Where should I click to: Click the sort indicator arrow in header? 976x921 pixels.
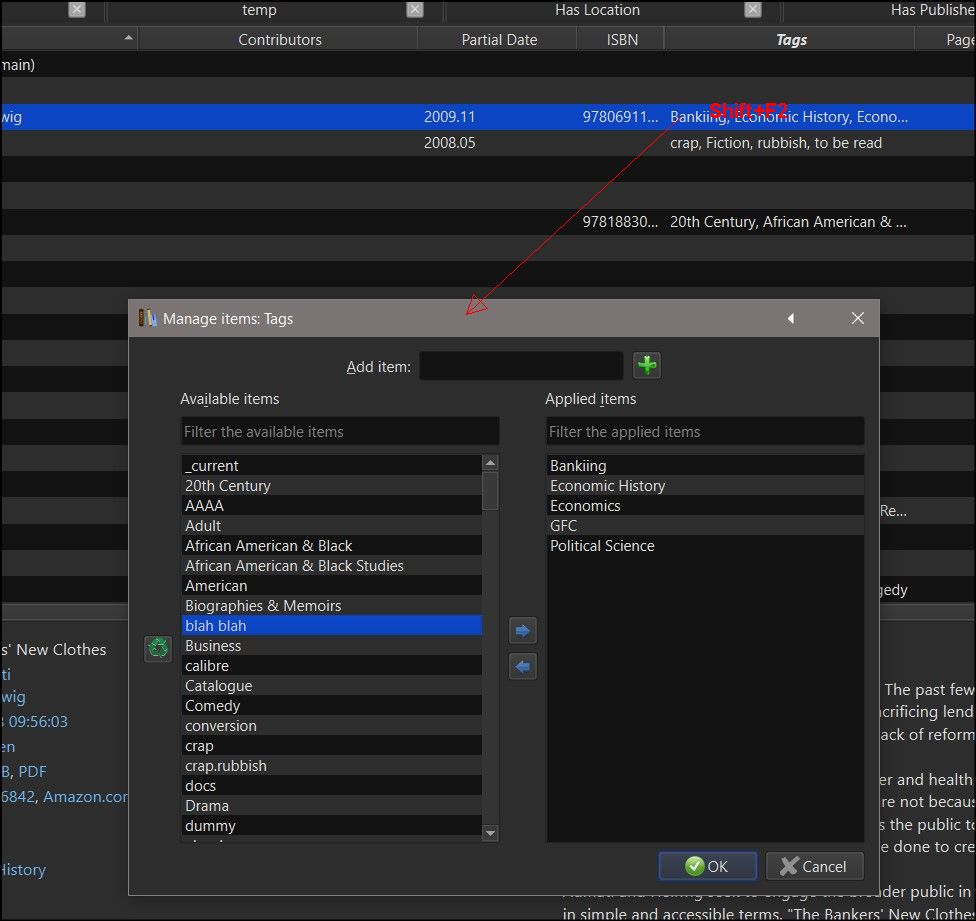(x=128, y=39)
